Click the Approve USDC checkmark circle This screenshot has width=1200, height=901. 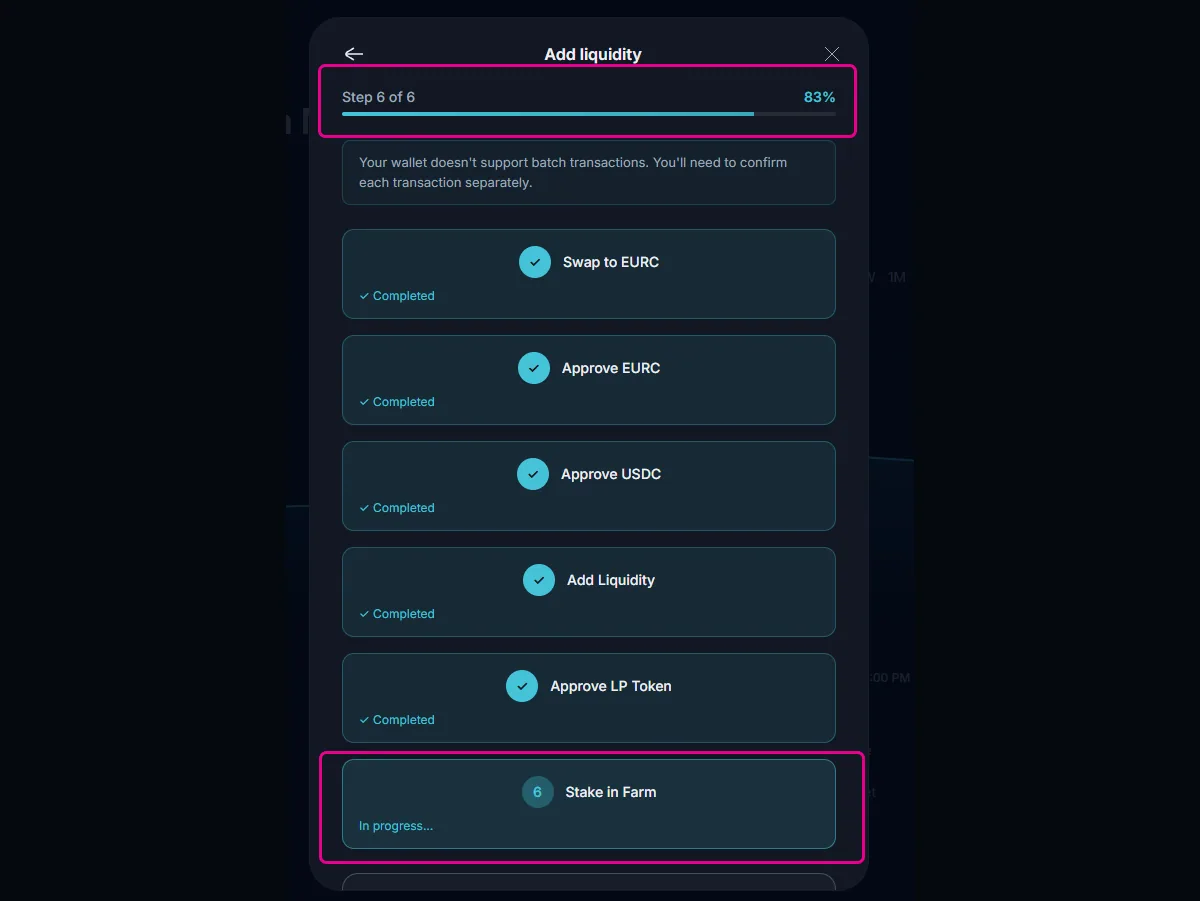[x=533, y=474]
